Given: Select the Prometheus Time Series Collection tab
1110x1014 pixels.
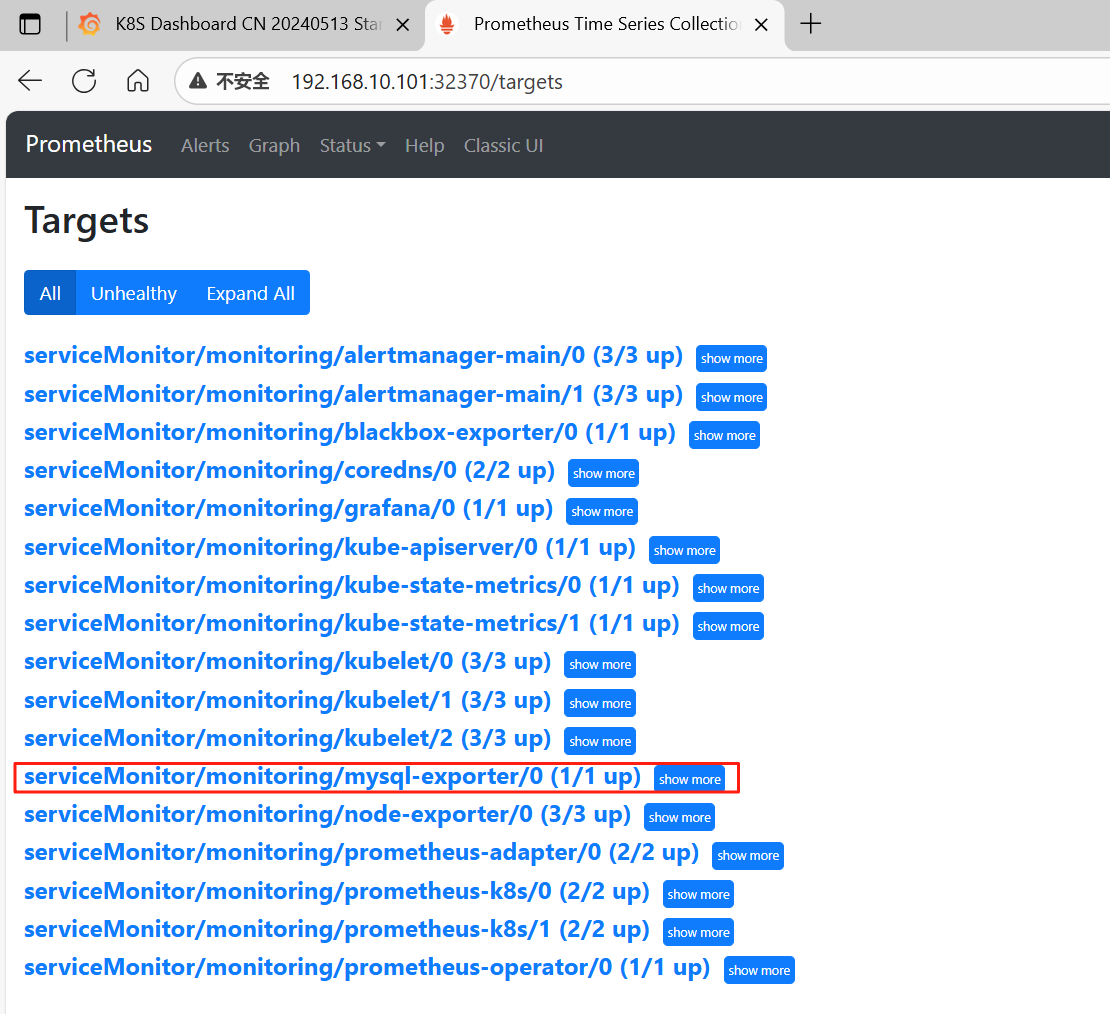Looking at the screenshot, I should [x=604, y=25].
